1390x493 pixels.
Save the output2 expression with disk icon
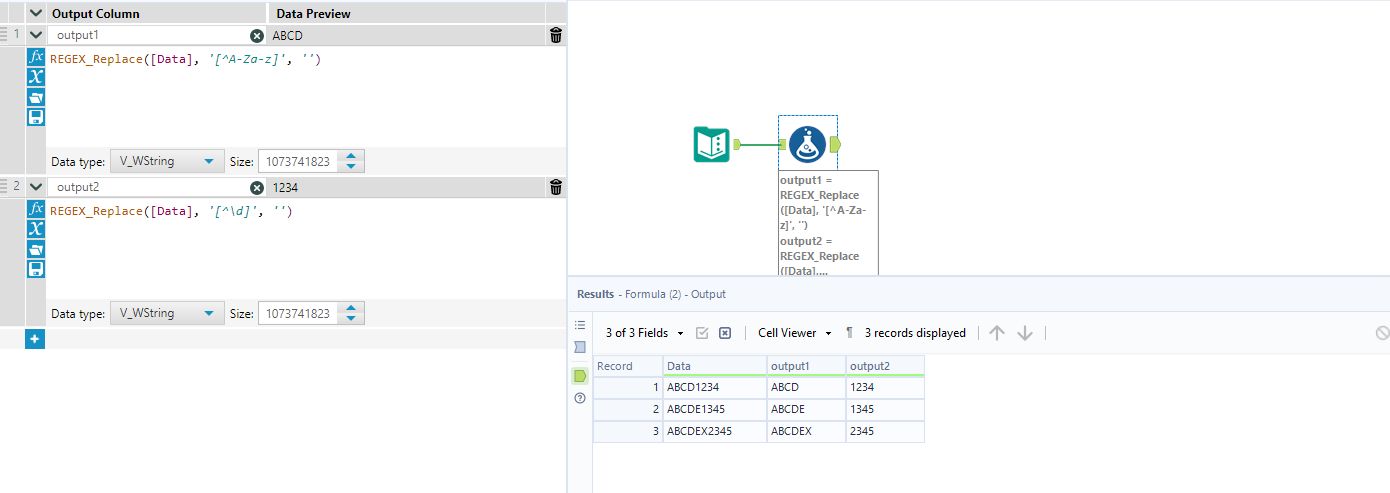click(36, 269)
